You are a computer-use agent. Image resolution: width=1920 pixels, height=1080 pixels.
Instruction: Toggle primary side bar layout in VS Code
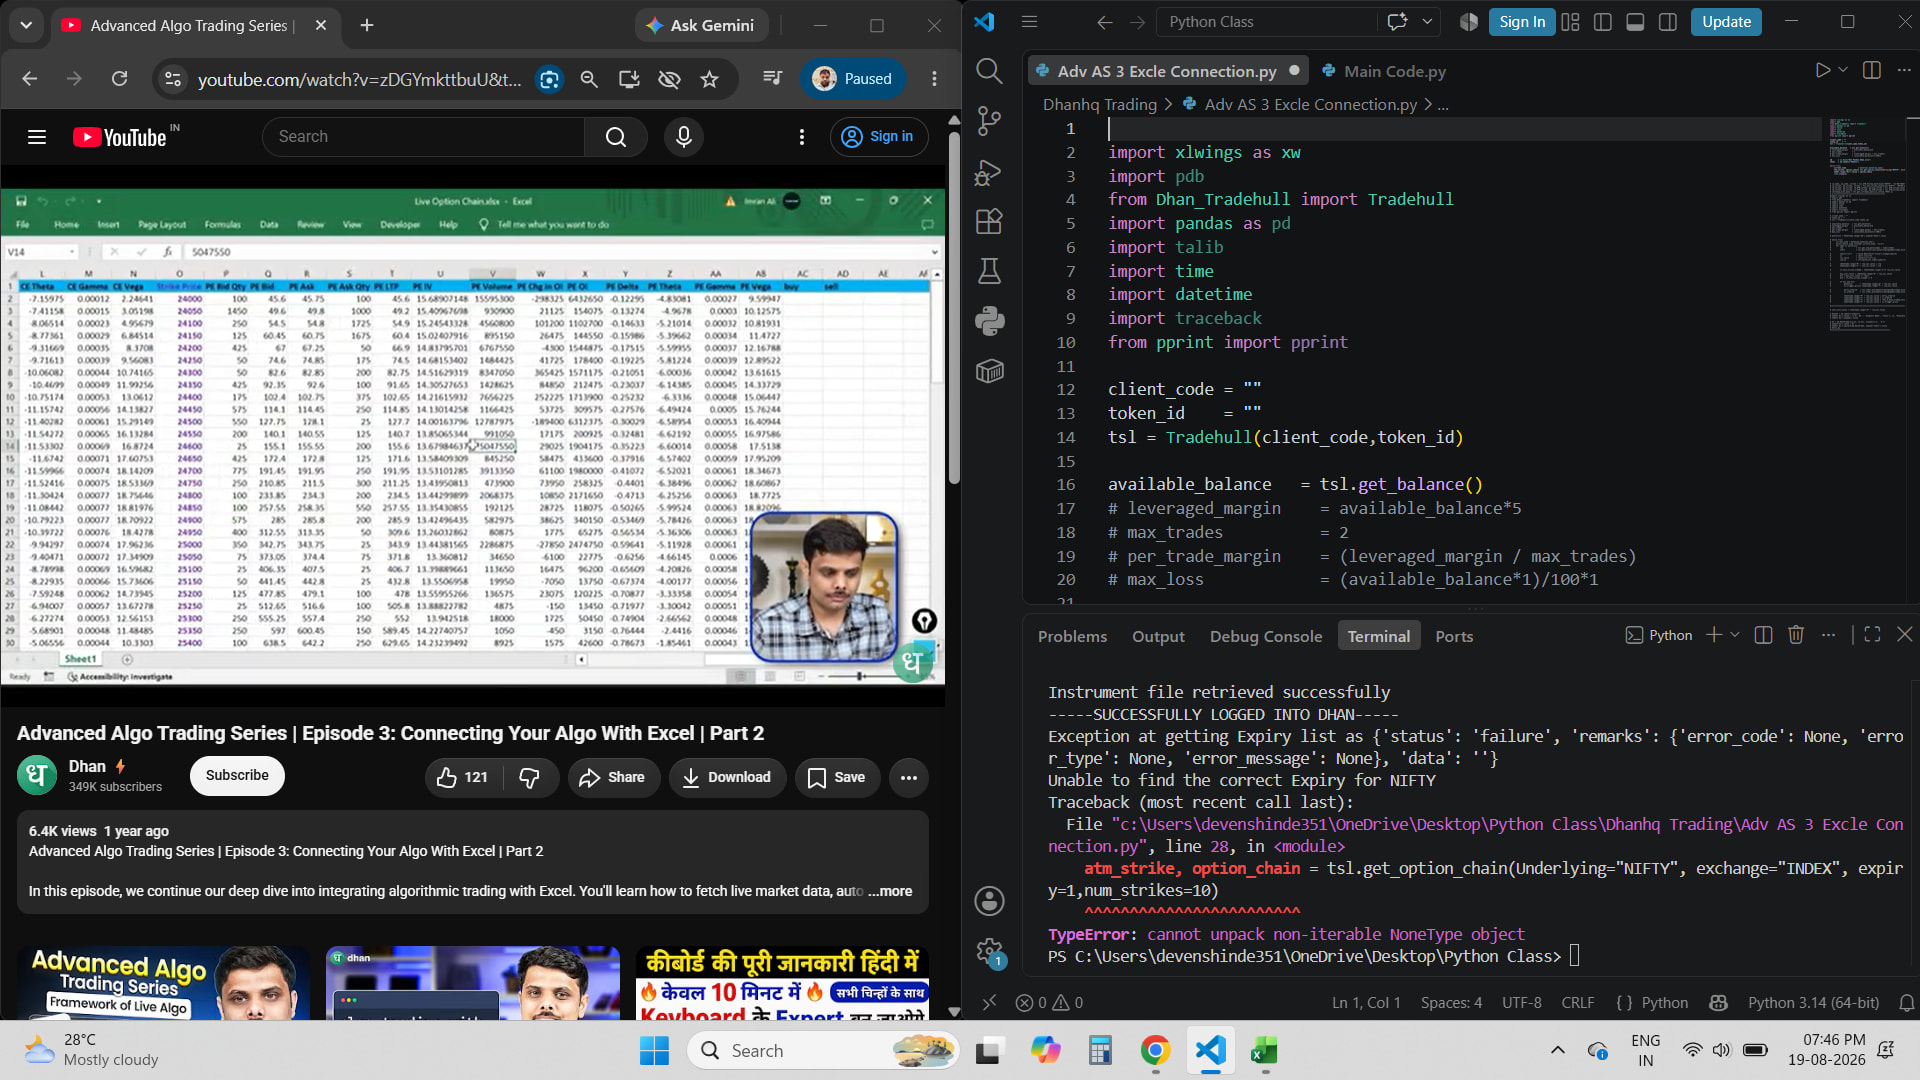[1602, 22]
